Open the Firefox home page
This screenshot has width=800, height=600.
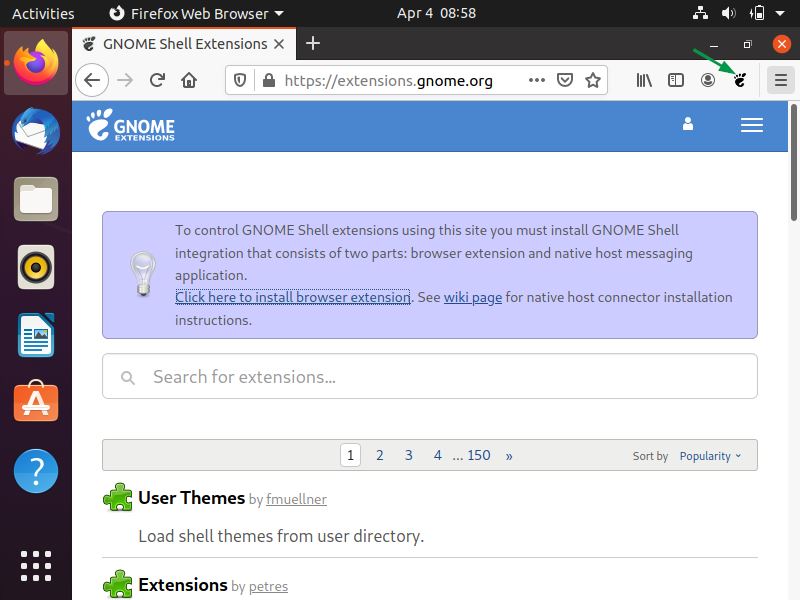189,80
